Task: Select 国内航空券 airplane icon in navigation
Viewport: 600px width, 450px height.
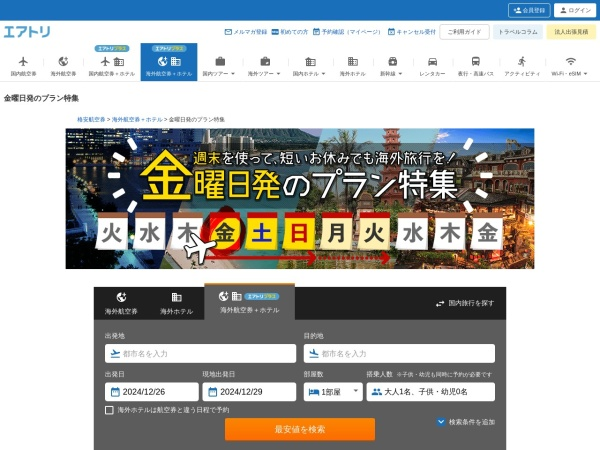Action: 23,61
